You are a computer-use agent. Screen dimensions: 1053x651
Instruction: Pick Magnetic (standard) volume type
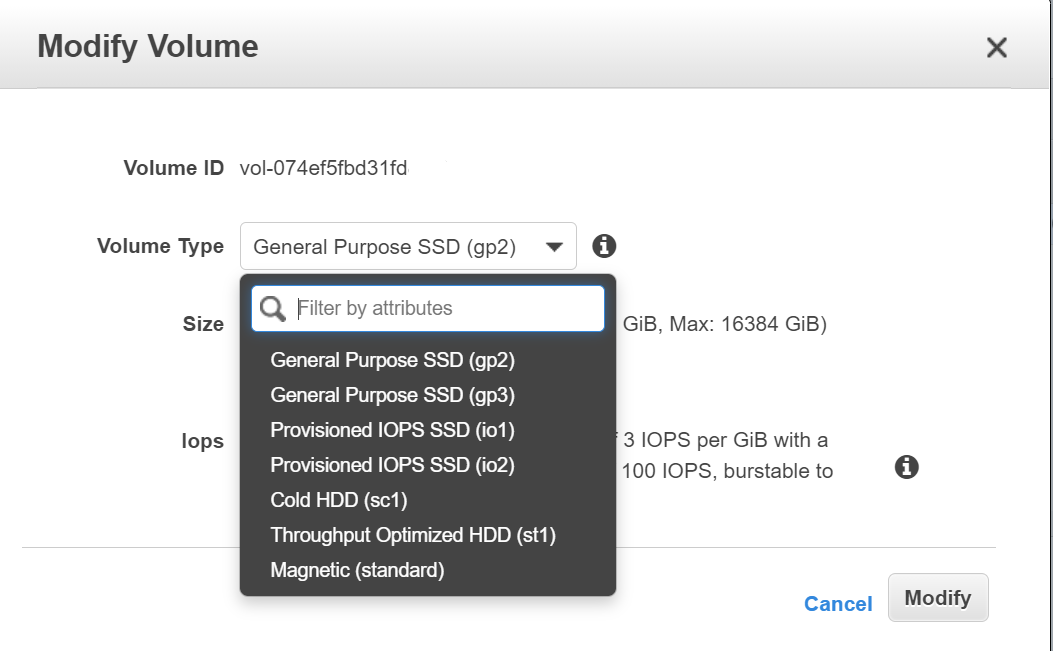[357, 570]
